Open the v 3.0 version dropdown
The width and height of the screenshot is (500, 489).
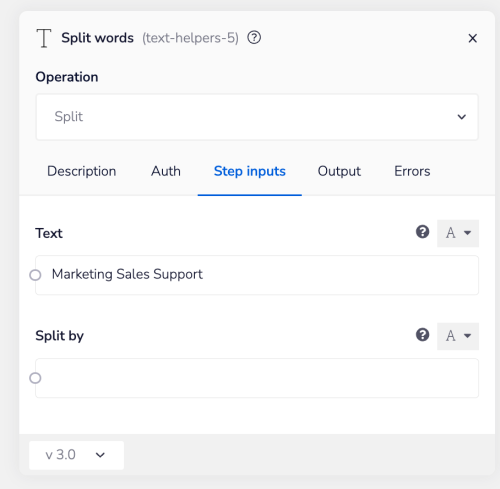pyautogui.click(x=76, y=455)
